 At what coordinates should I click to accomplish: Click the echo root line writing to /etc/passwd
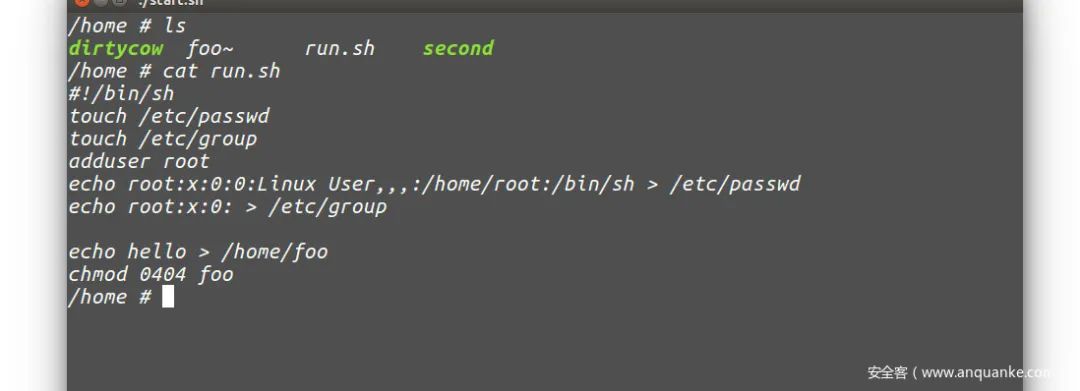[434, 184]
